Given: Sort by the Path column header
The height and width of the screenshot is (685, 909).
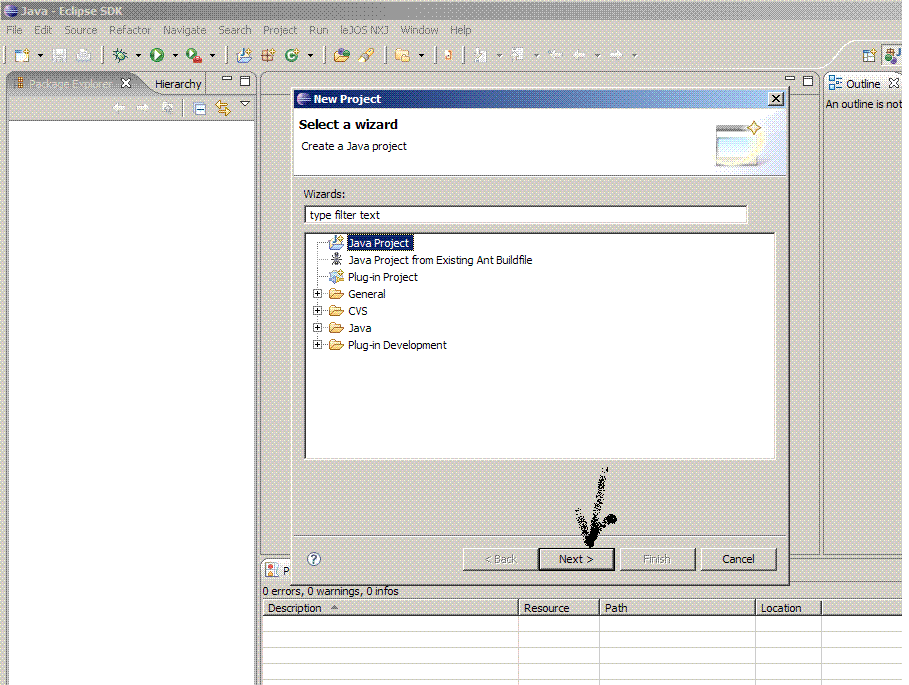Looking at the screenshot, I should 677,608.
